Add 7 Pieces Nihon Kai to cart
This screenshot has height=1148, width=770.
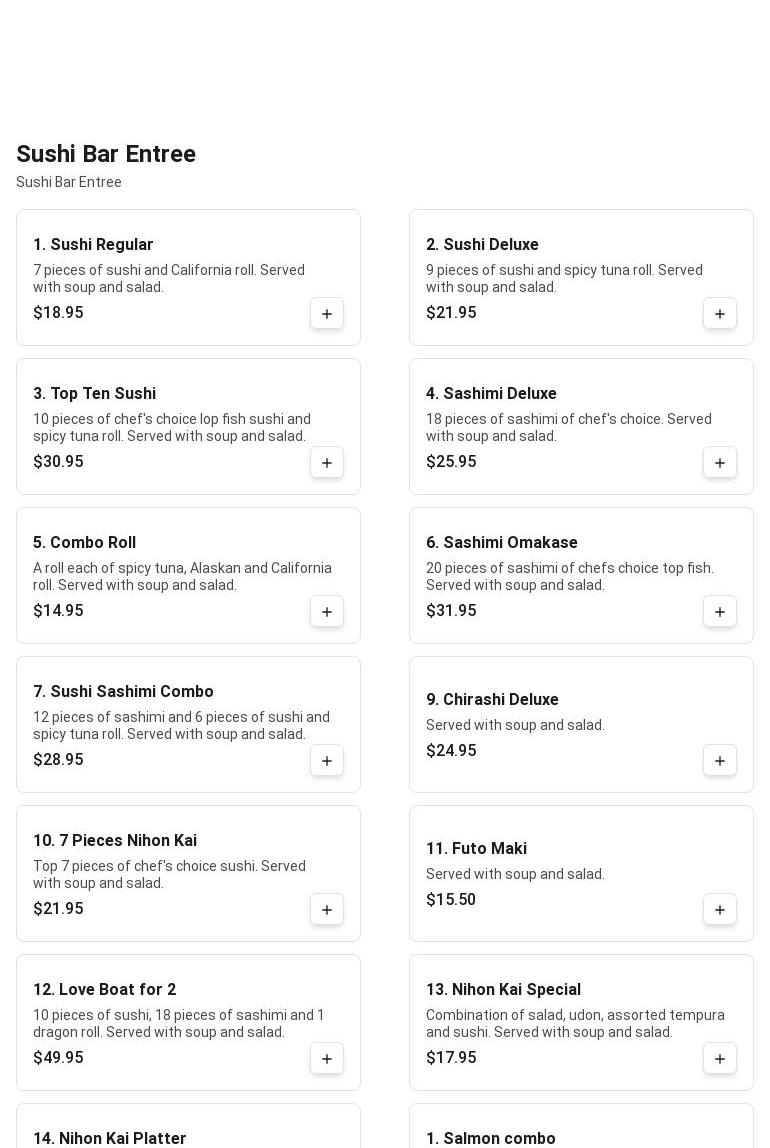(x=327, y=910)
